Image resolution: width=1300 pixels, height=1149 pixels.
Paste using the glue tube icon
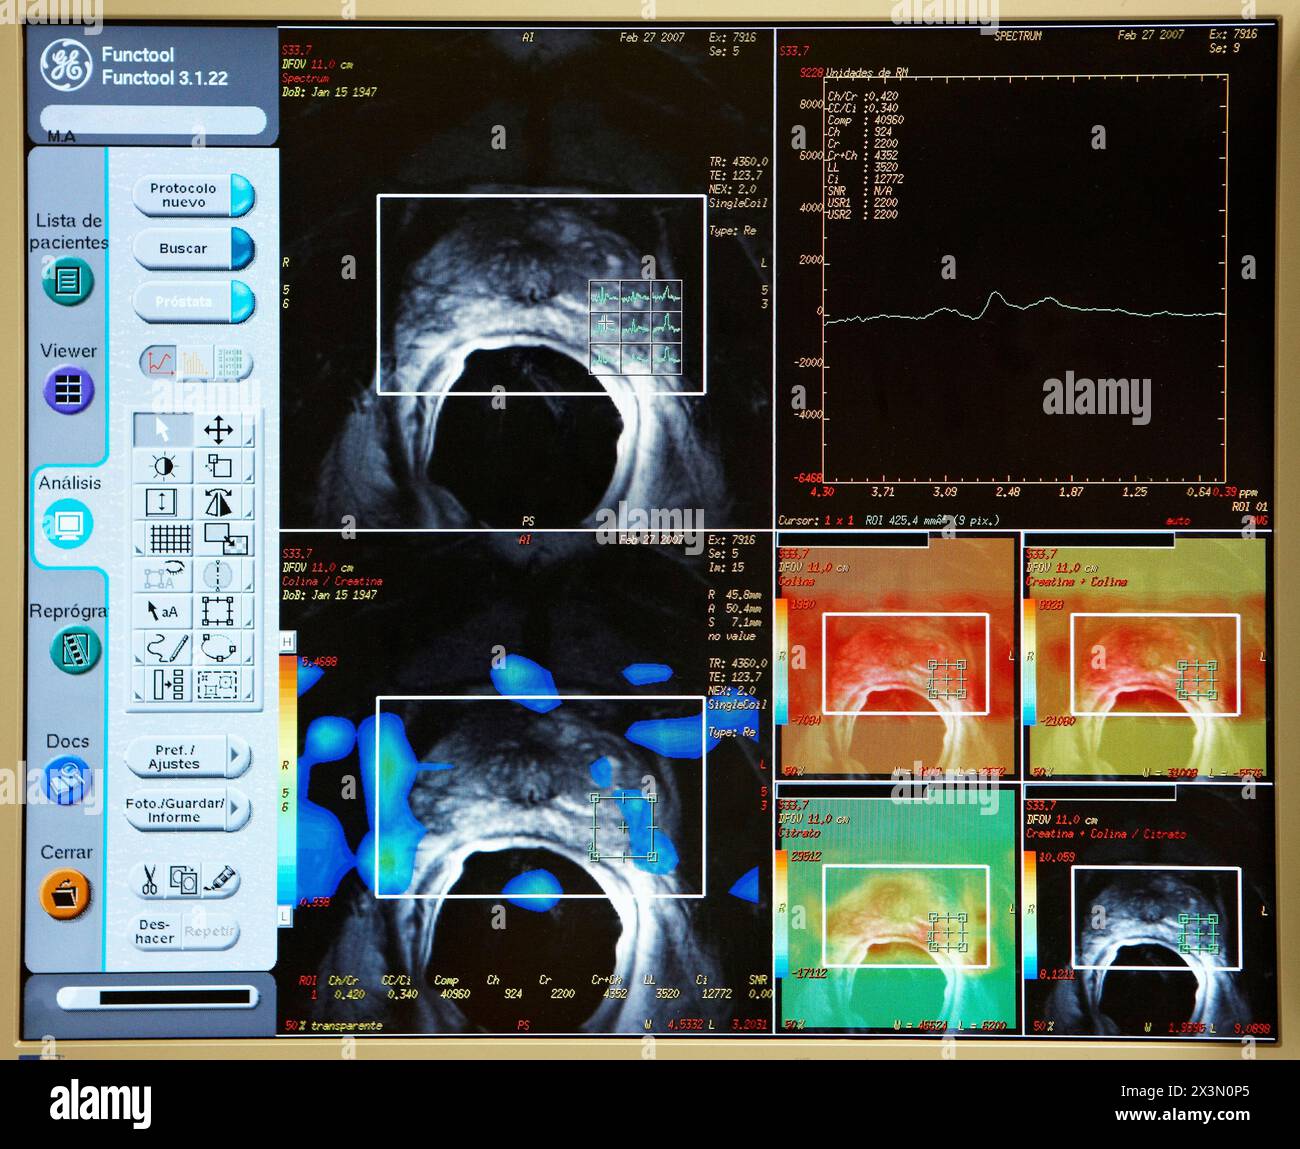pyautogui.click(x=221, y=881)
